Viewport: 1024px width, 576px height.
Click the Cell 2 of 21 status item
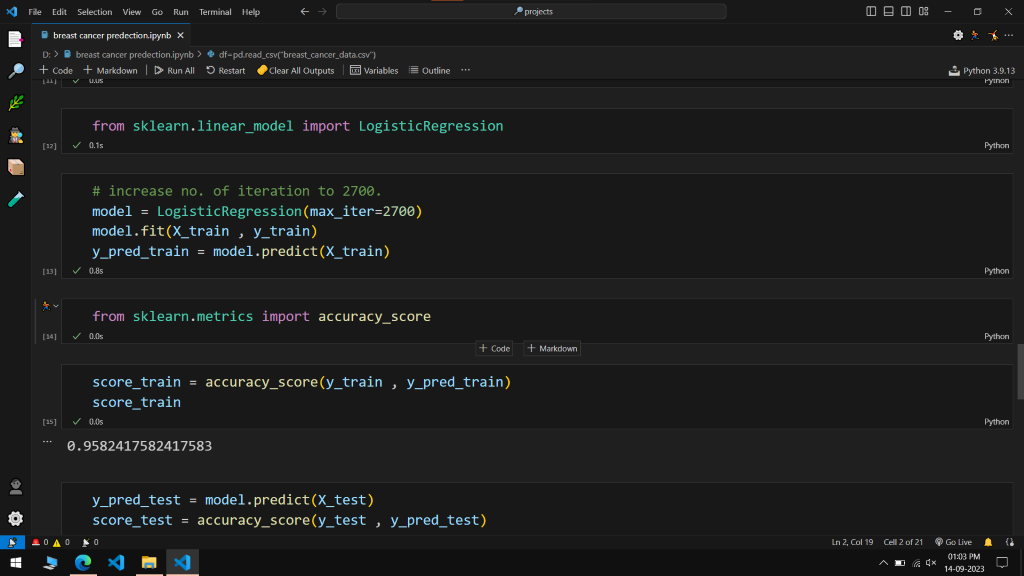pos(903,542)
